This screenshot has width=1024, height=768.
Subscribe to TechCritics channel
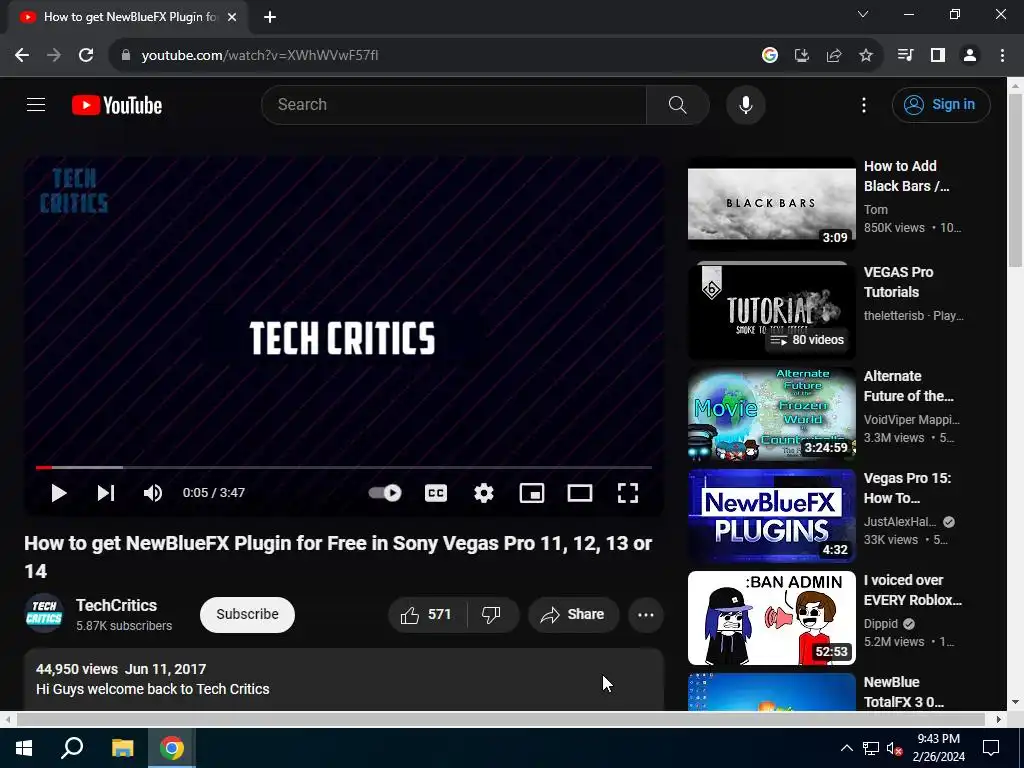pos(248,615)
